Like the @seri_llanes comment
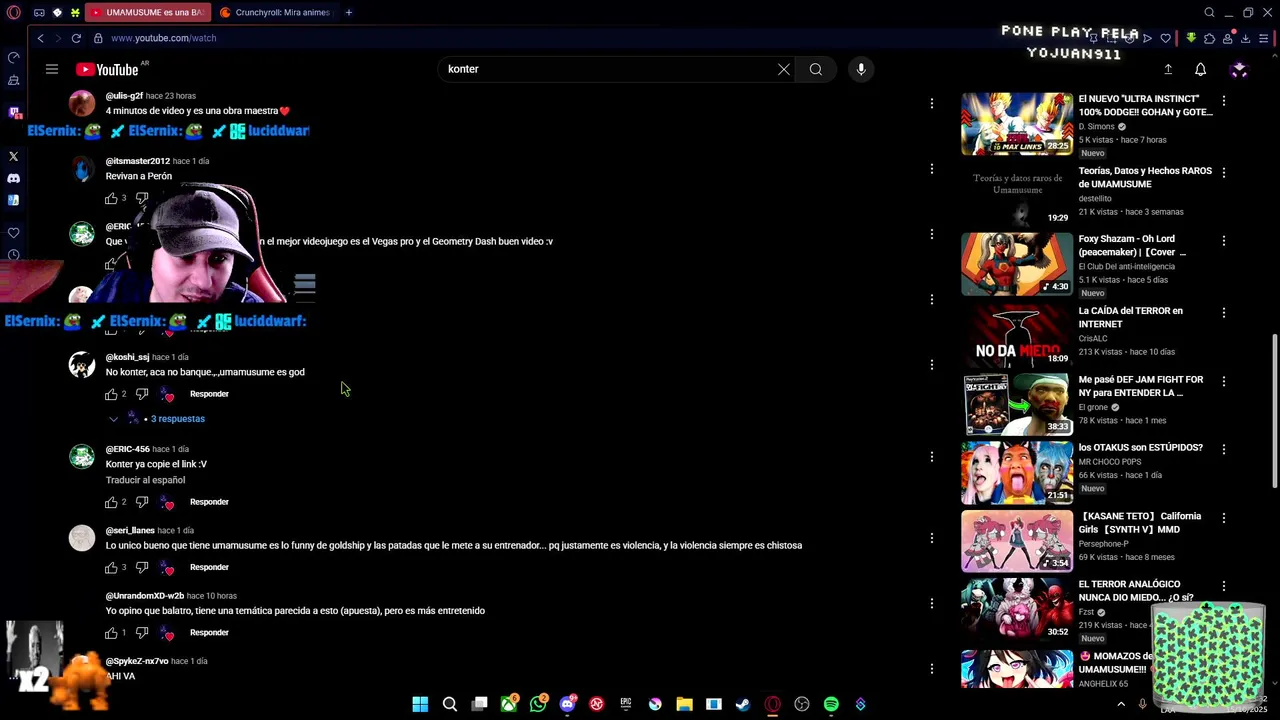Viewport: 1280px width, 720px height. coord(111,567)
